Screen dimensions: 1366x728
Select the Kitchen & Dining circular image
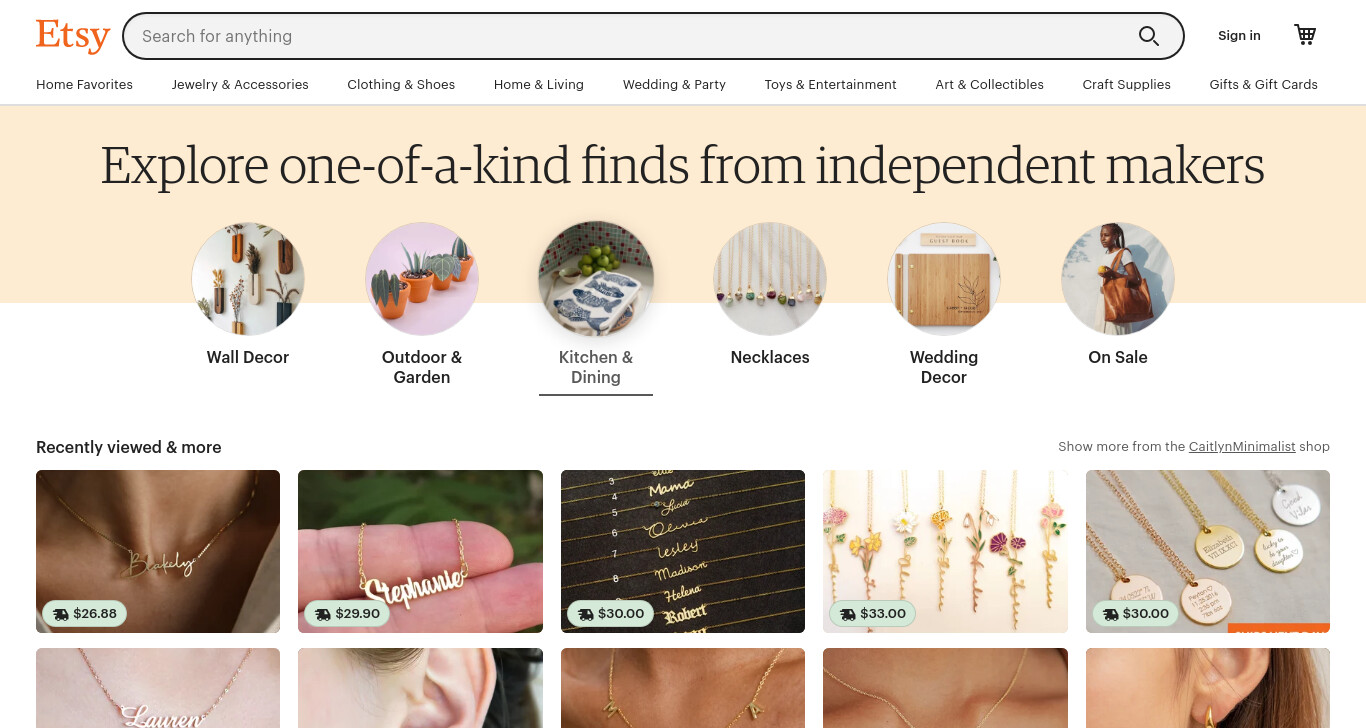point(596,279)
